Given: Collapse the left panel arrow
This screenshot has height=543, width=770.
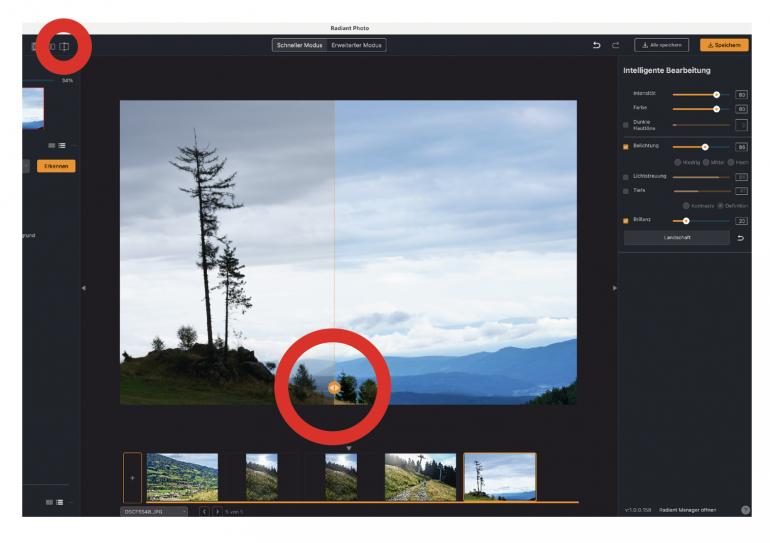Looking at the screenshot, I should tap(83, 288).
